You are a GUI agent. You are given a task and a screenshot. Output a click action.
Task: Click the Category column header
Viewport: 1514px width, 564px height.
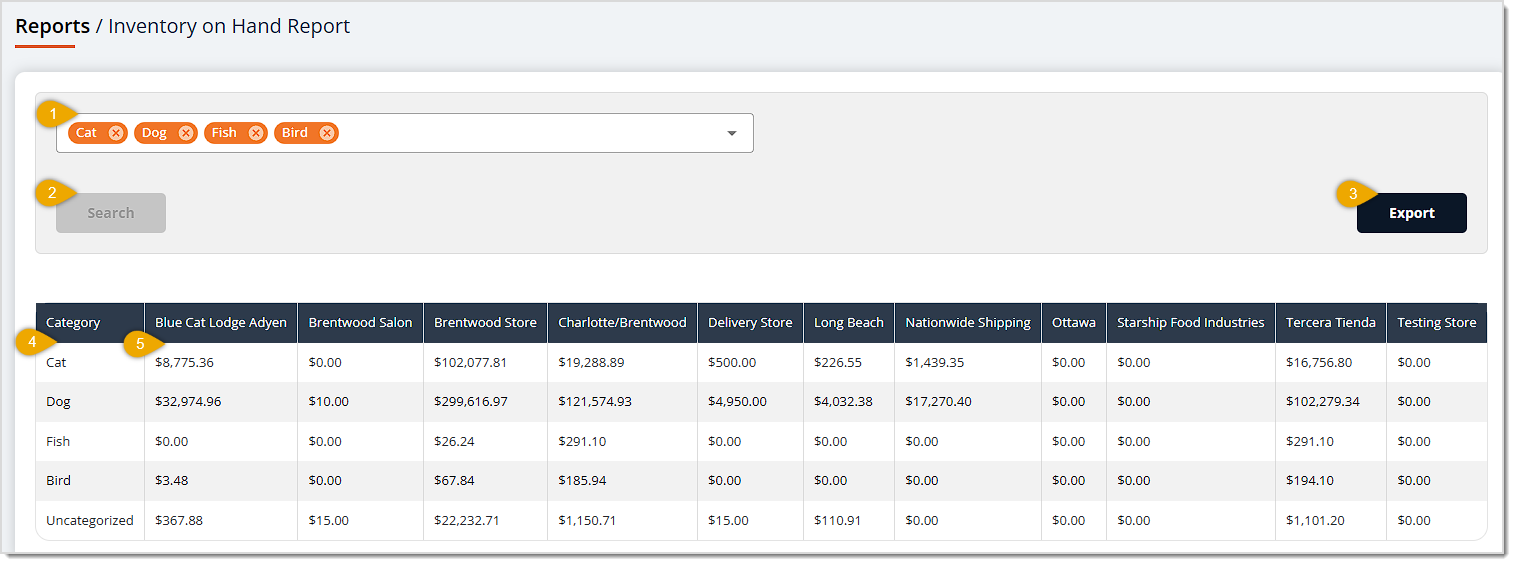coord(90,323)
